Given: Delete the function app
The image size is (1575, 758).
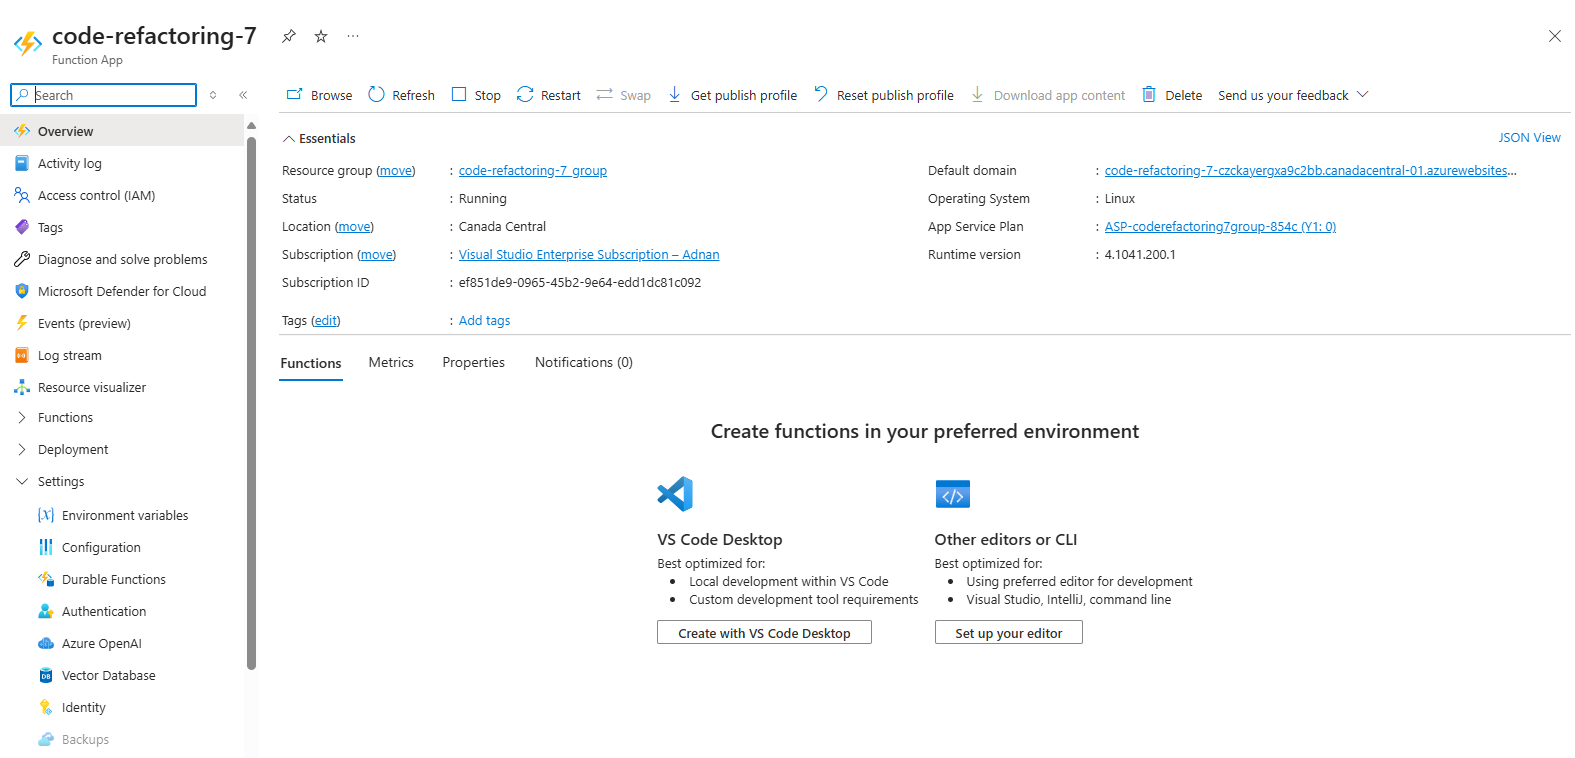Looking at the screenshot, I should (1172, 95).
